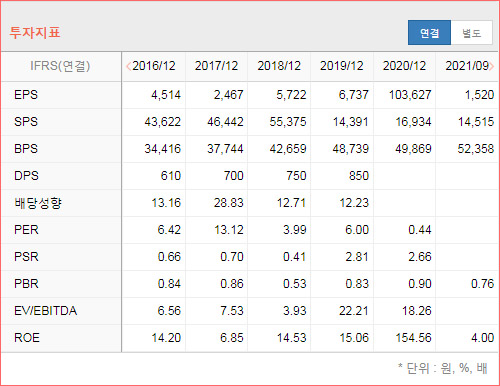Click EPS value 1,520
The image size is (500, 386).
tap(479, 95)
